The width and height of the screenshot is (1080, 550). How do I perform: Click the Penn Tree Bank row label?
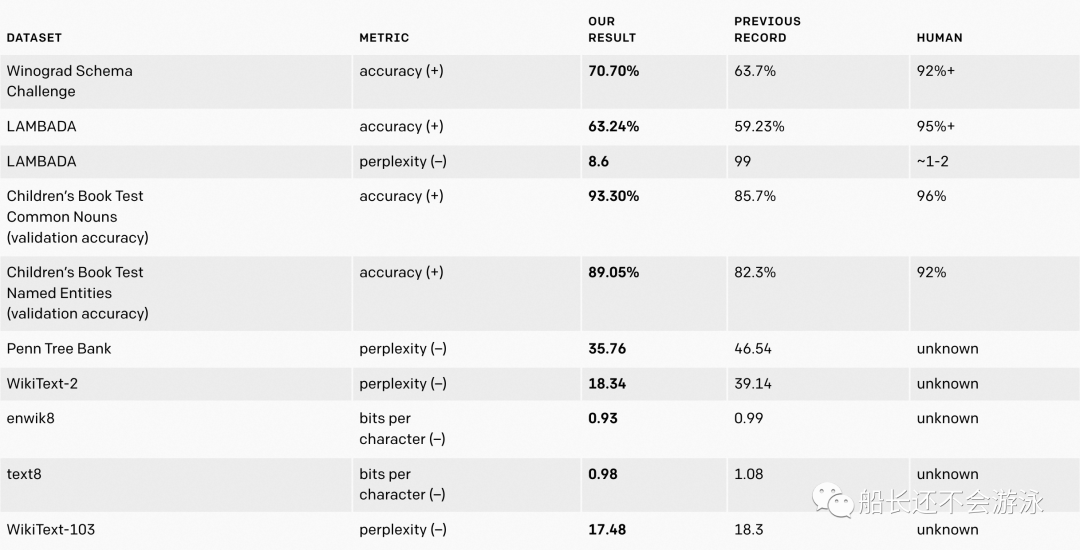(x=59, y=349)
